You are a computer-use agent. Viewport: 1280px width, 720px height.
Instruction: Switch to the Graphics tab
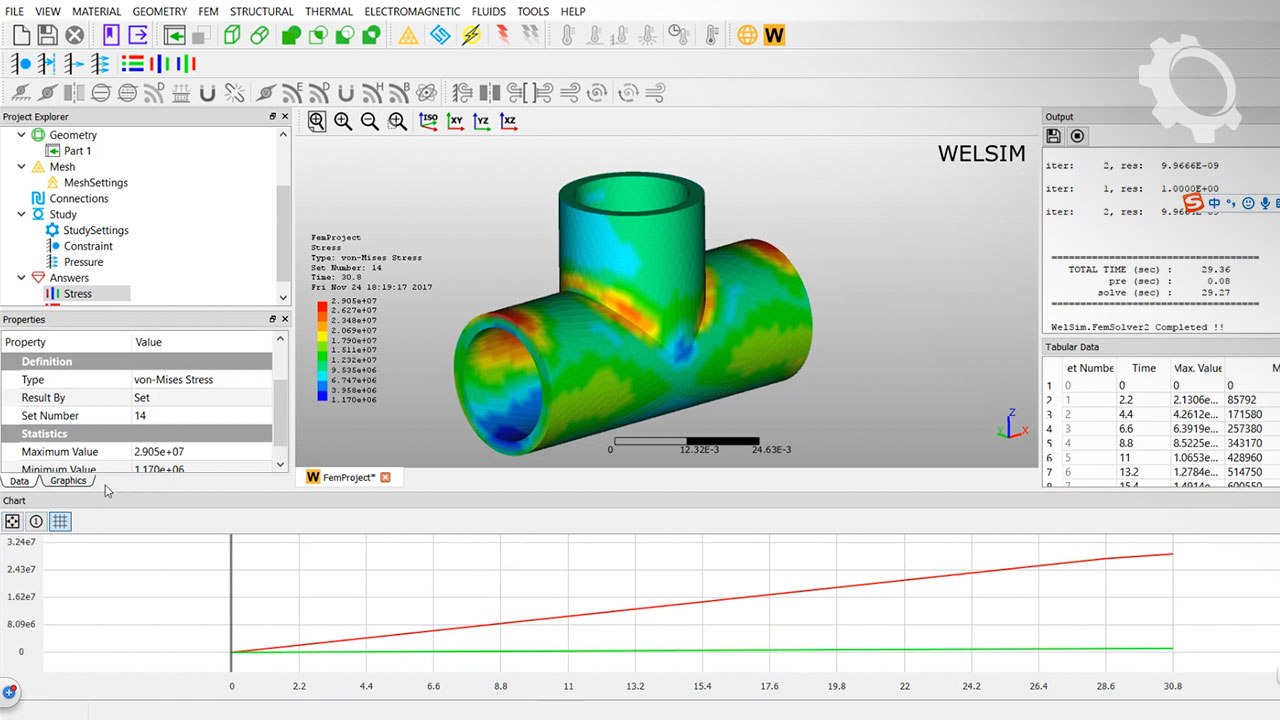click(x=68, y=481)
